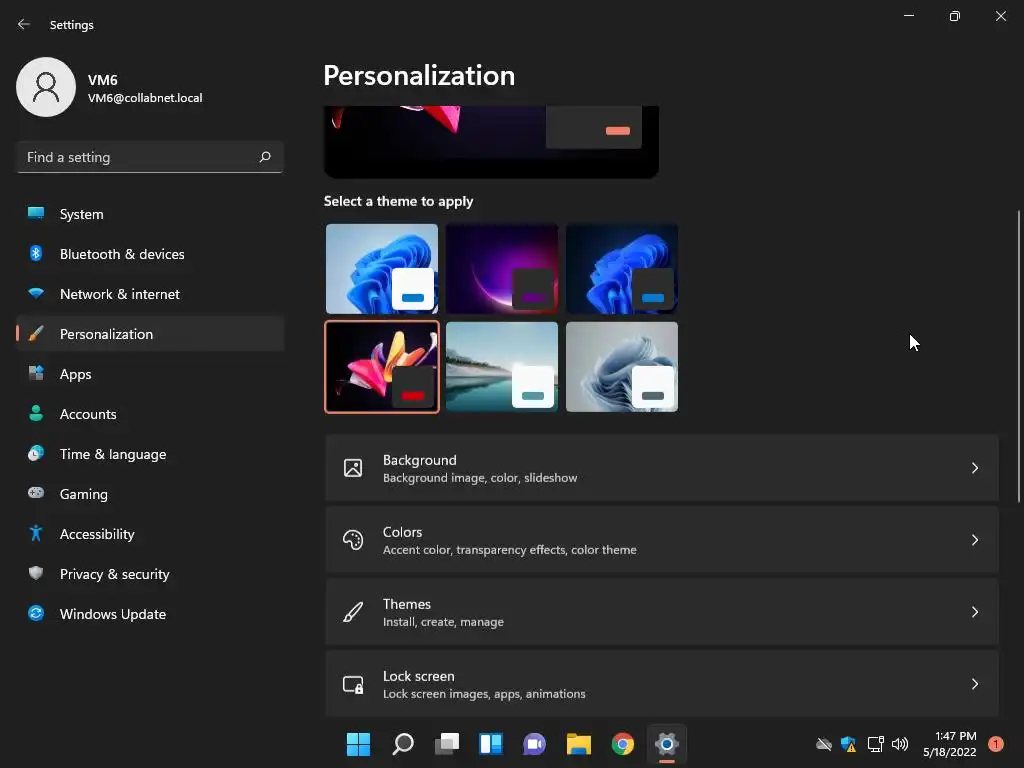Click the VM6@collabnet.local account email
1024x768 pixels.
pyautogui.click(x=145, y=98)
